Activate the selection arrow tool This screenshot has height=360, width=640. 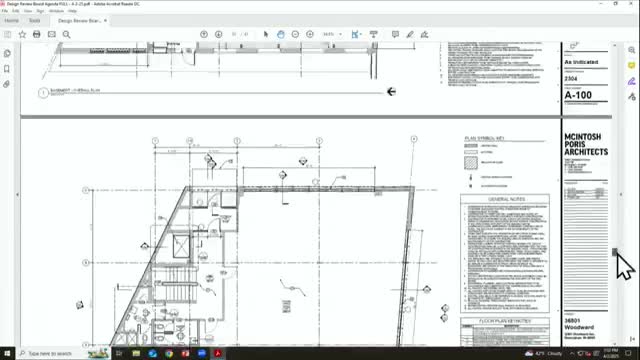(x=266, y=34)
